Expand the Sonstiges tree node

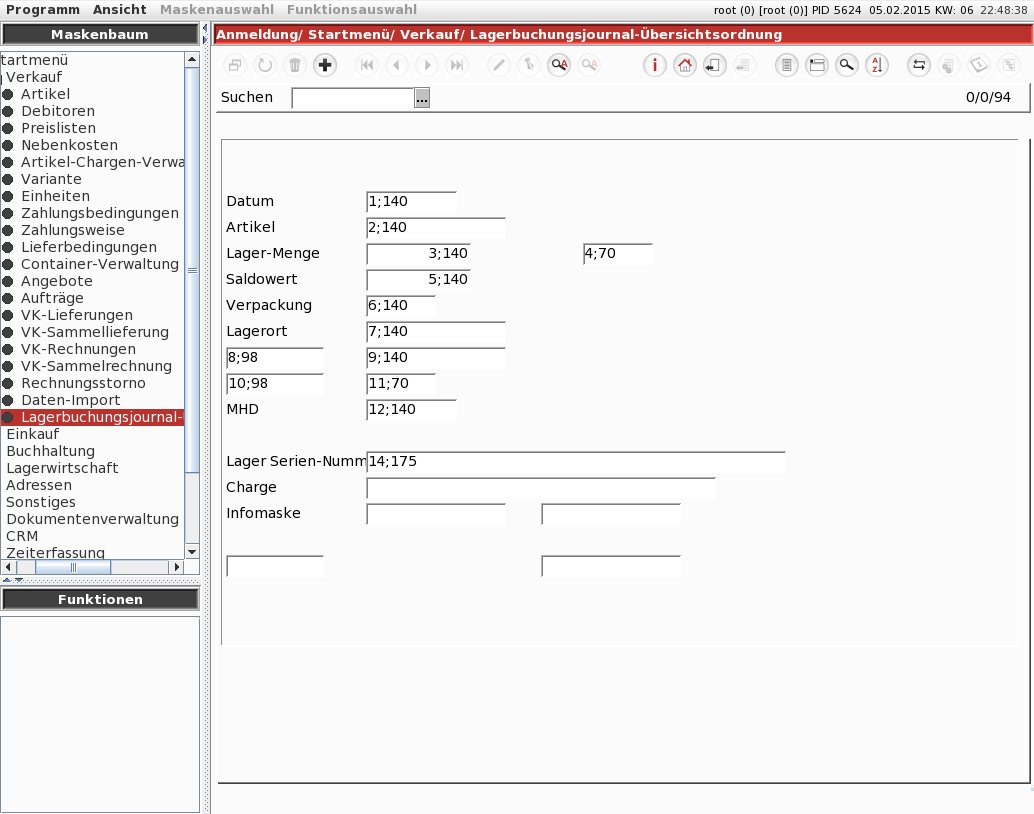click(x=41, y=502)
